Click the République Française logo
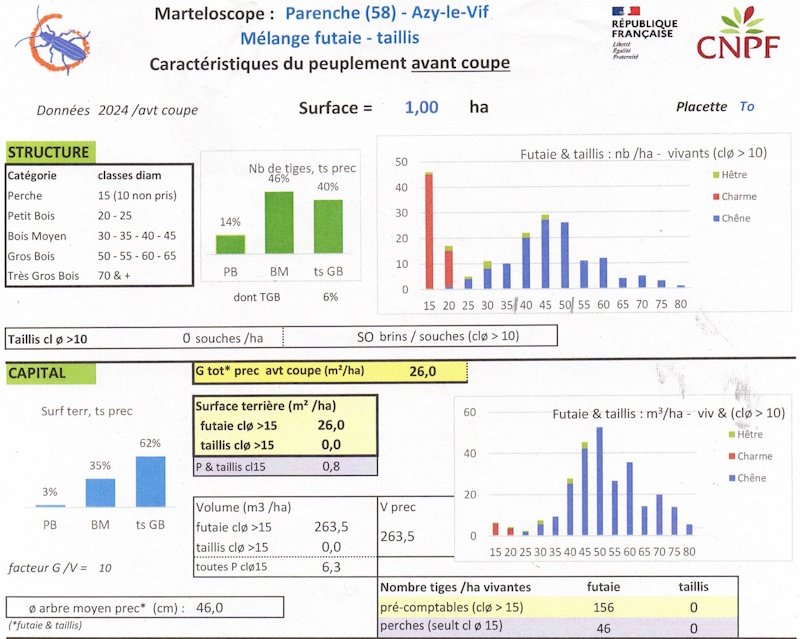 643,31
